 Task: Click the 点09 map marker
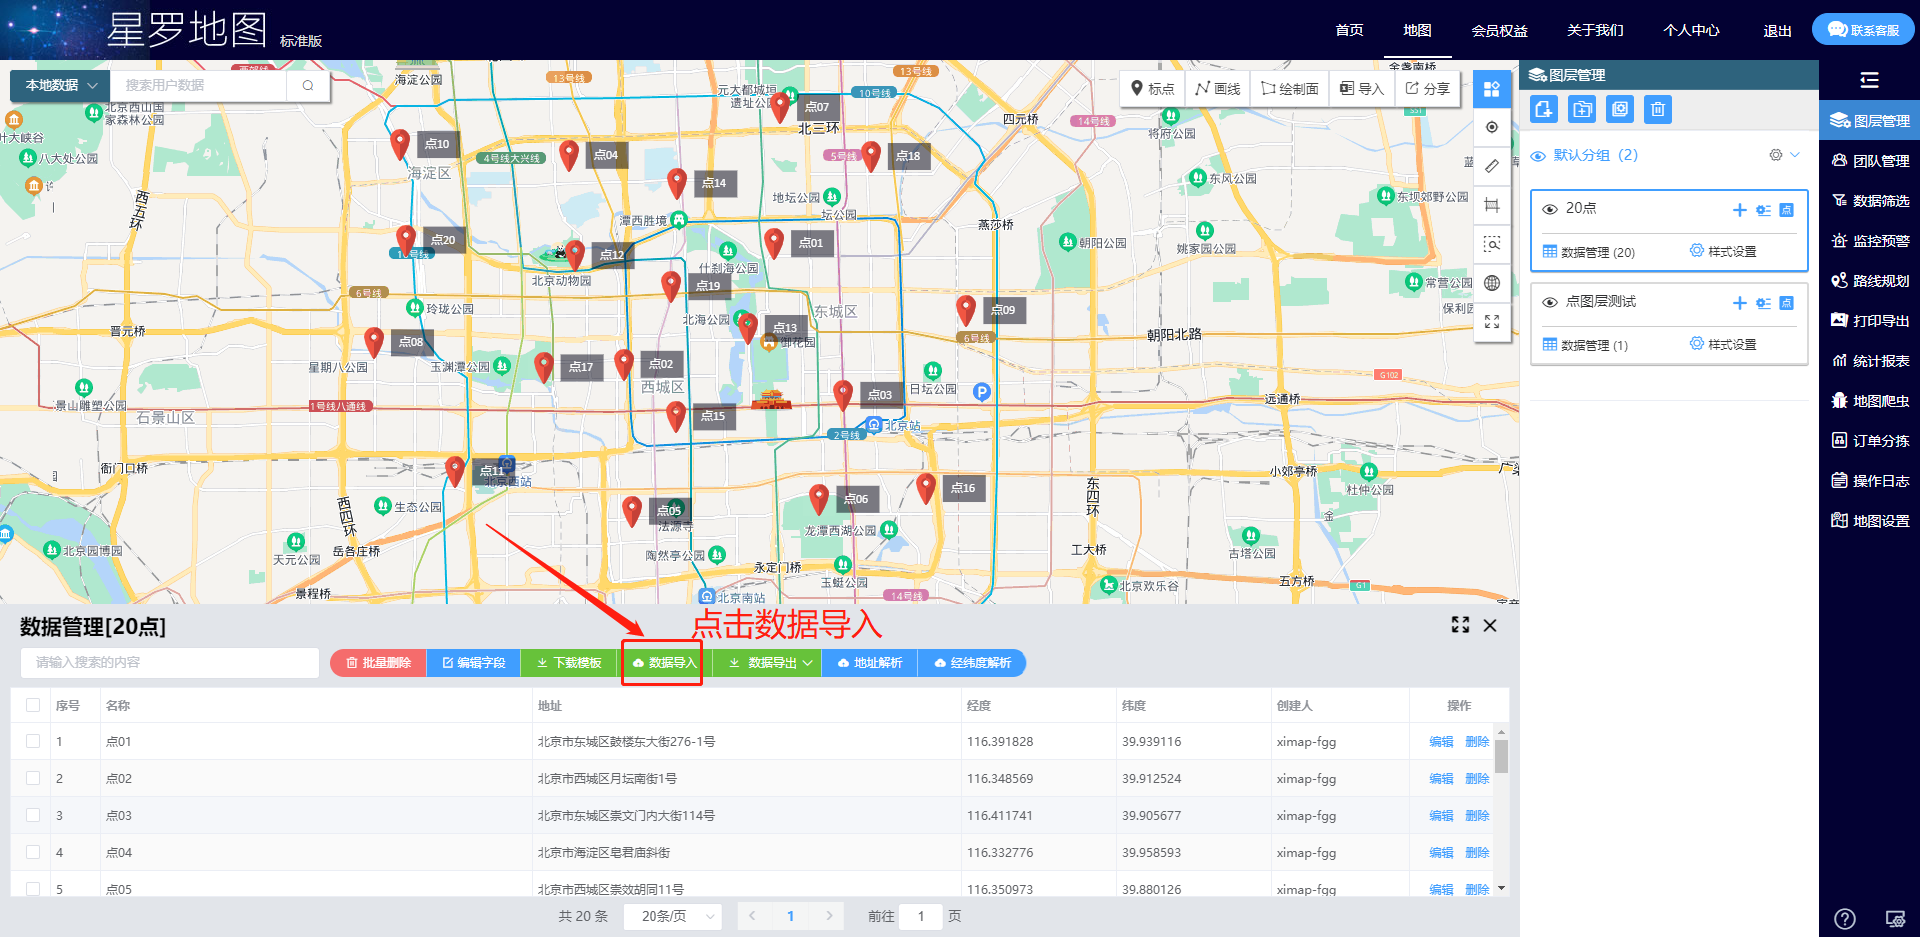pyautogui.click(x=966, y=309)
